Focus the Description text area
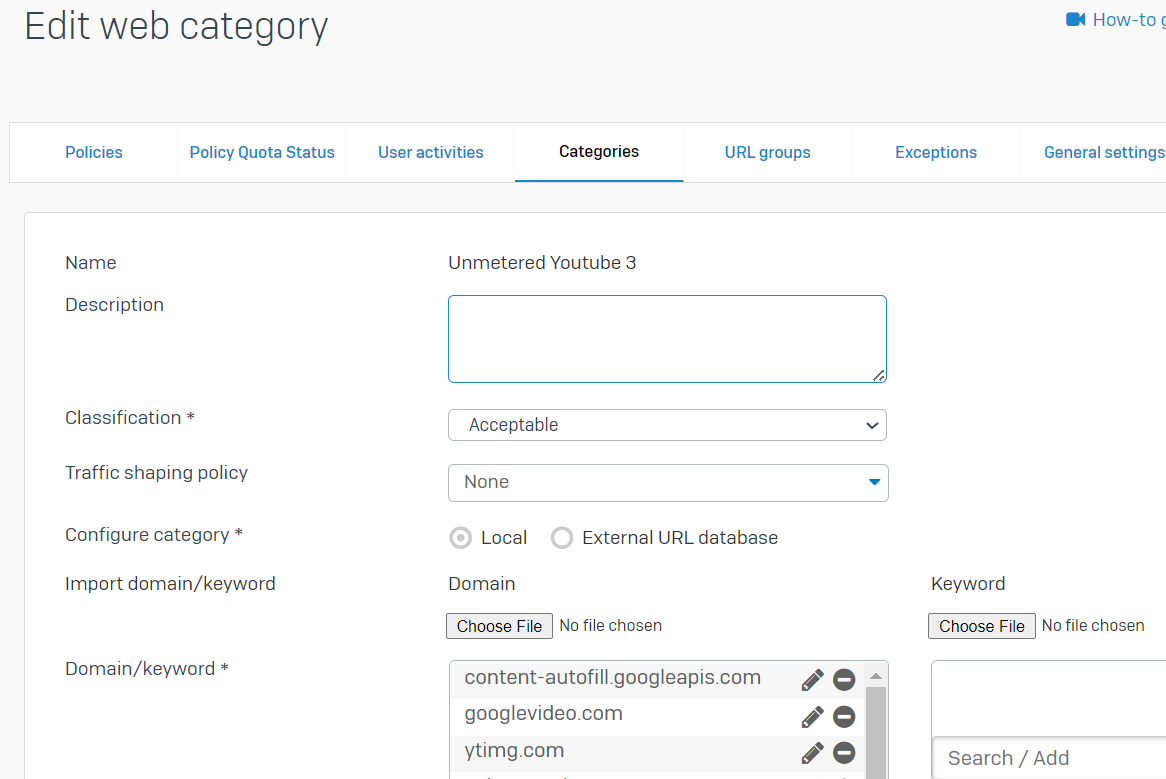1166x779 pixels. pos(667,339)
